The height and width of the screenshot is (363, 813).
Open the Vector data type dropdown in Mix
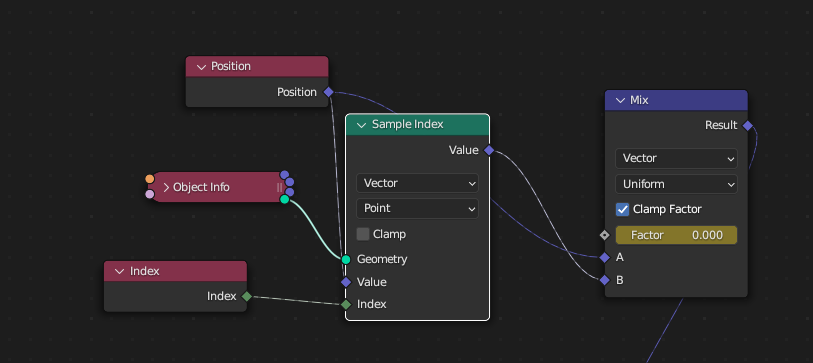[676, 158]
